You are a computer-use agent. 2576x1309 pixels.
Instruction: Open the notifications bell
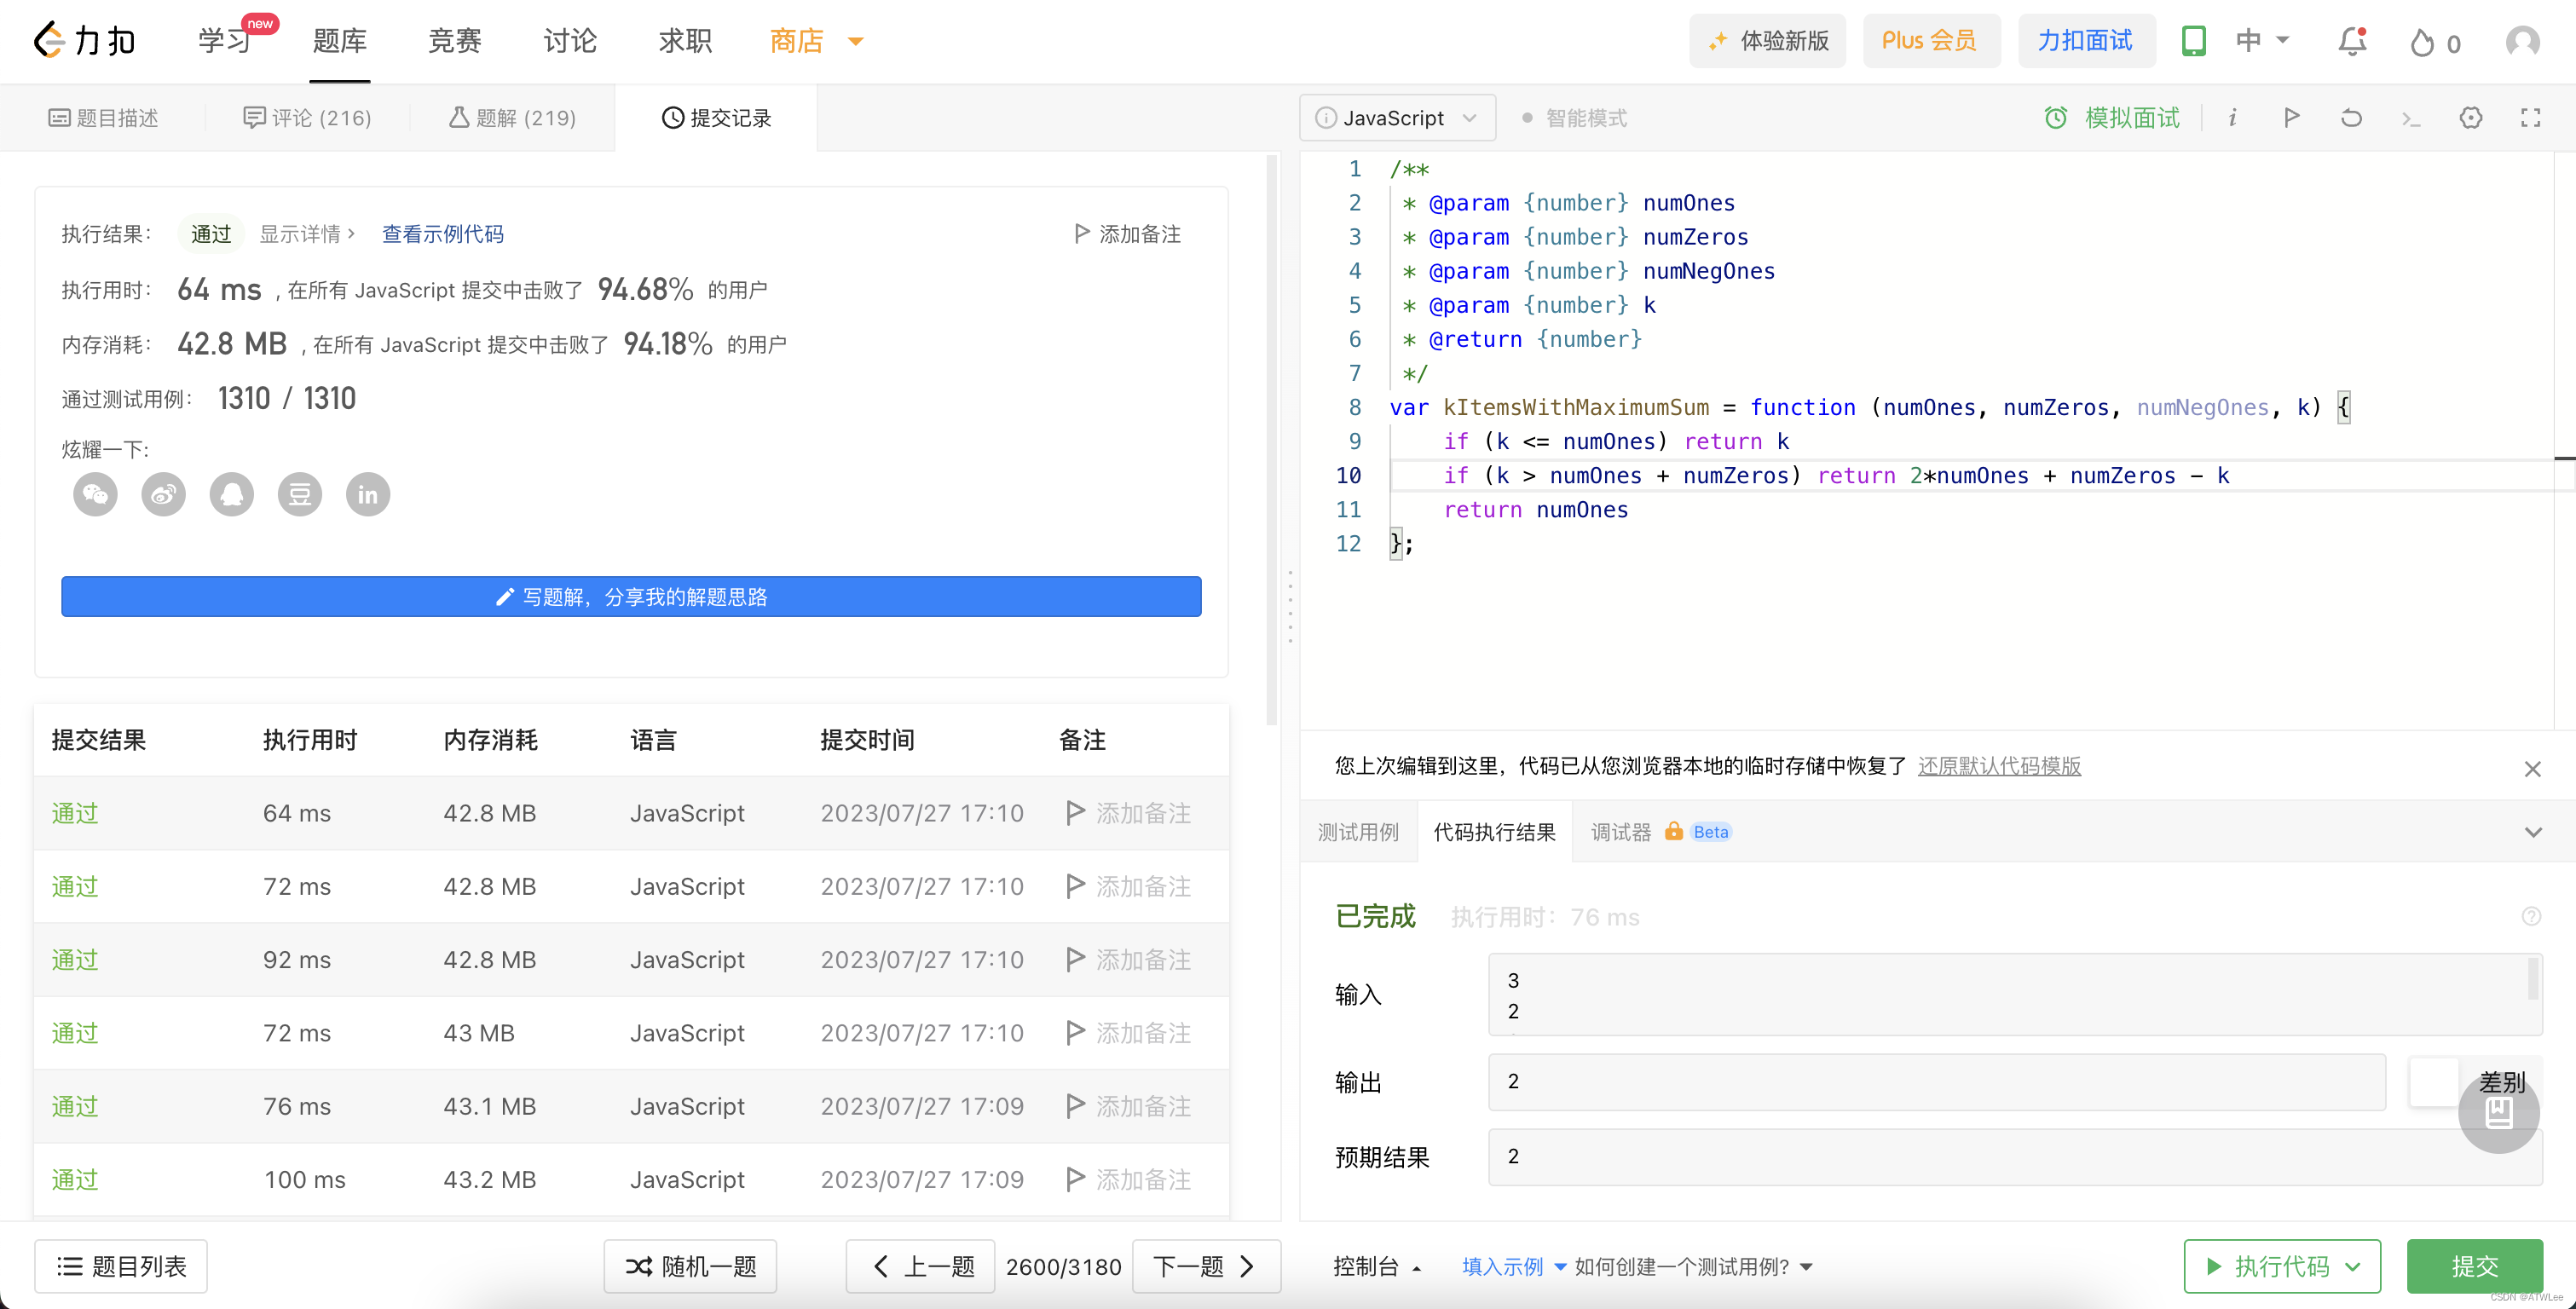(2352, 41)
